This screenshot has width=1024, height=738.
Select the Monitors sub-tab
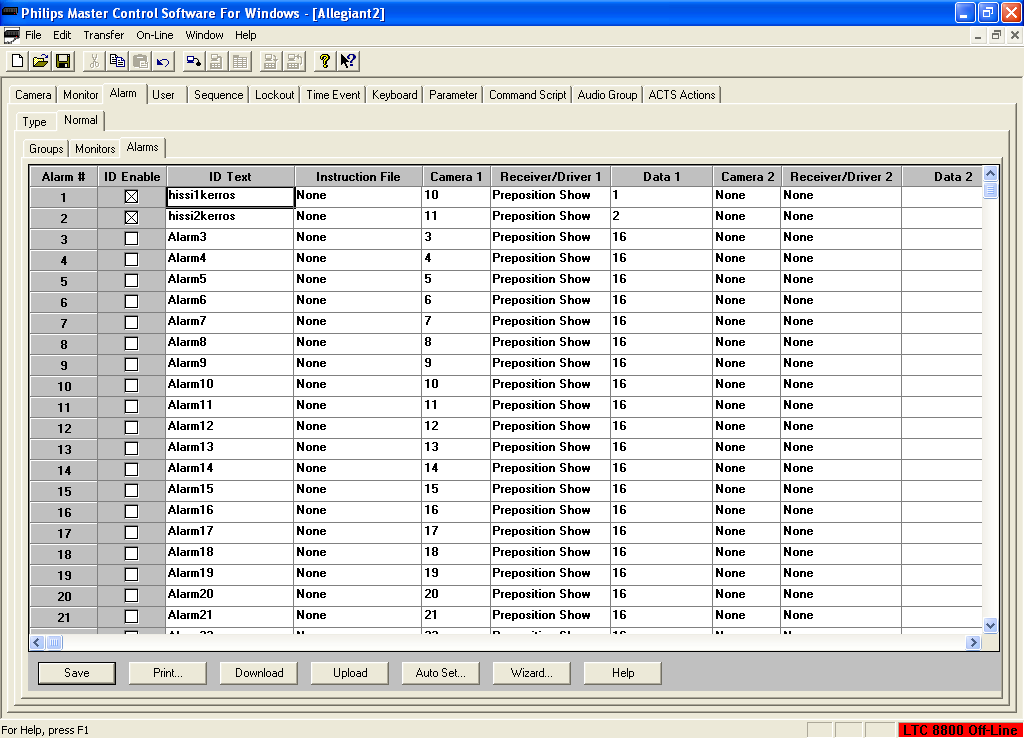[x=95, y=149]
